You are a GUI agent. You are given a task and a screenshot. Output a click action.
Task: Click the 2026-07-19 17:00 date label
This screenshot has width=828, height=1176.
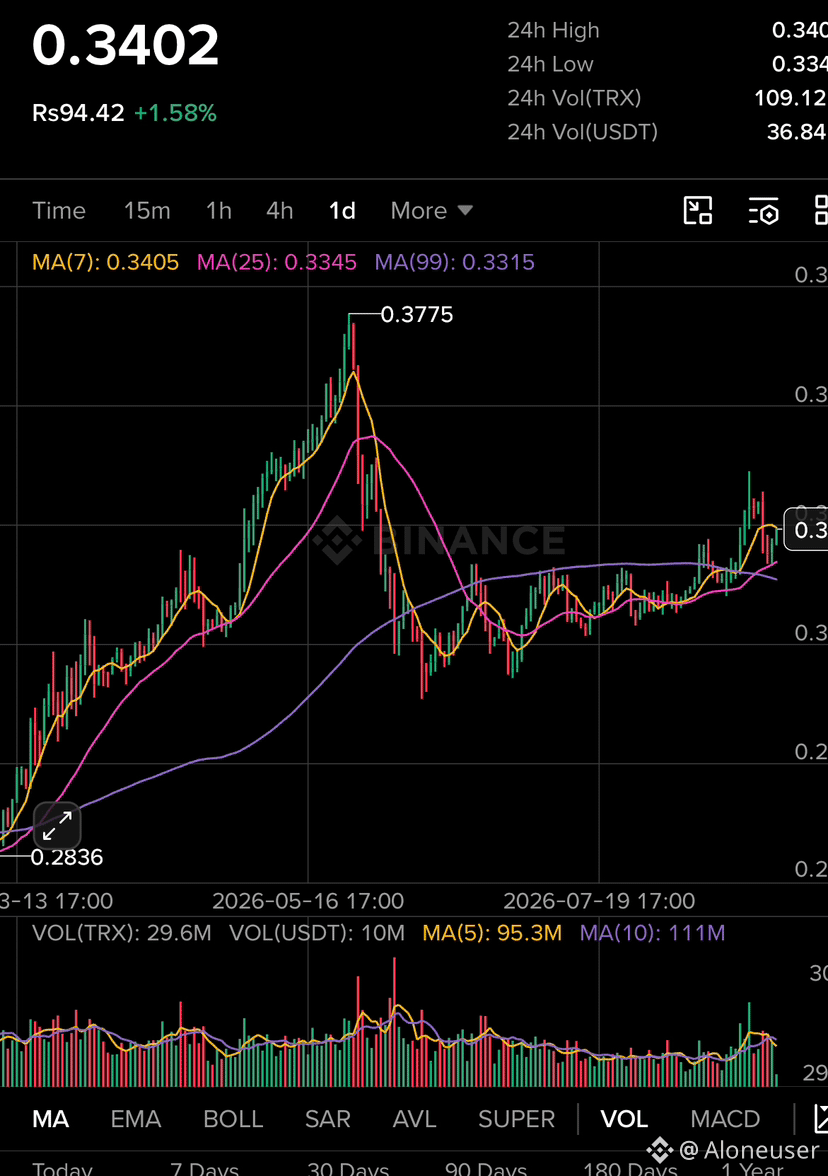click(599, 901)
